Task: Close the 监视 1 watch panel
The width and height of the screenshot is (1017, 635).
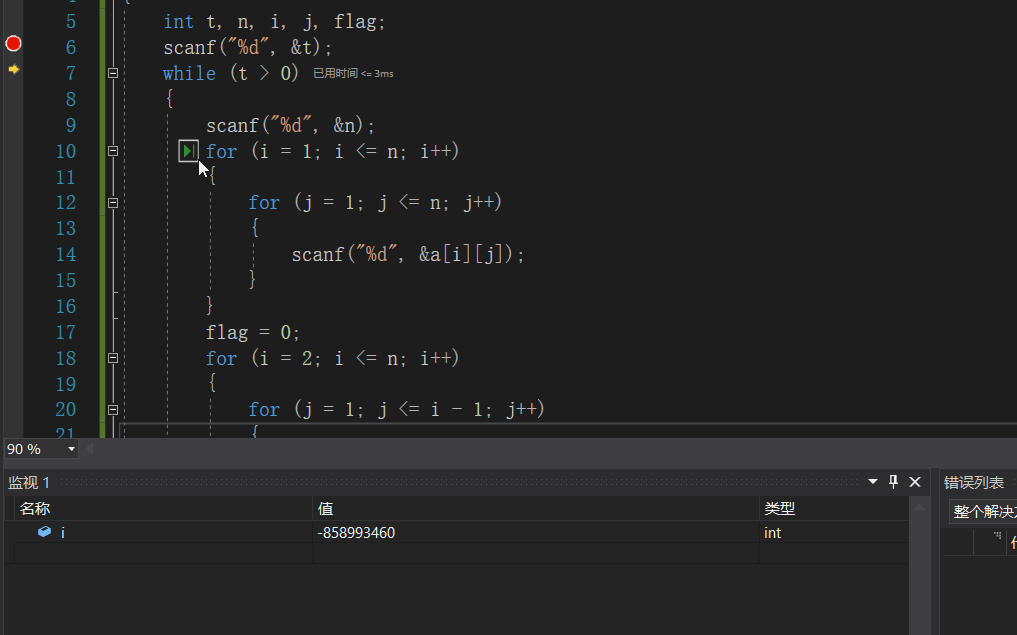Action: [x=915, y=482]
